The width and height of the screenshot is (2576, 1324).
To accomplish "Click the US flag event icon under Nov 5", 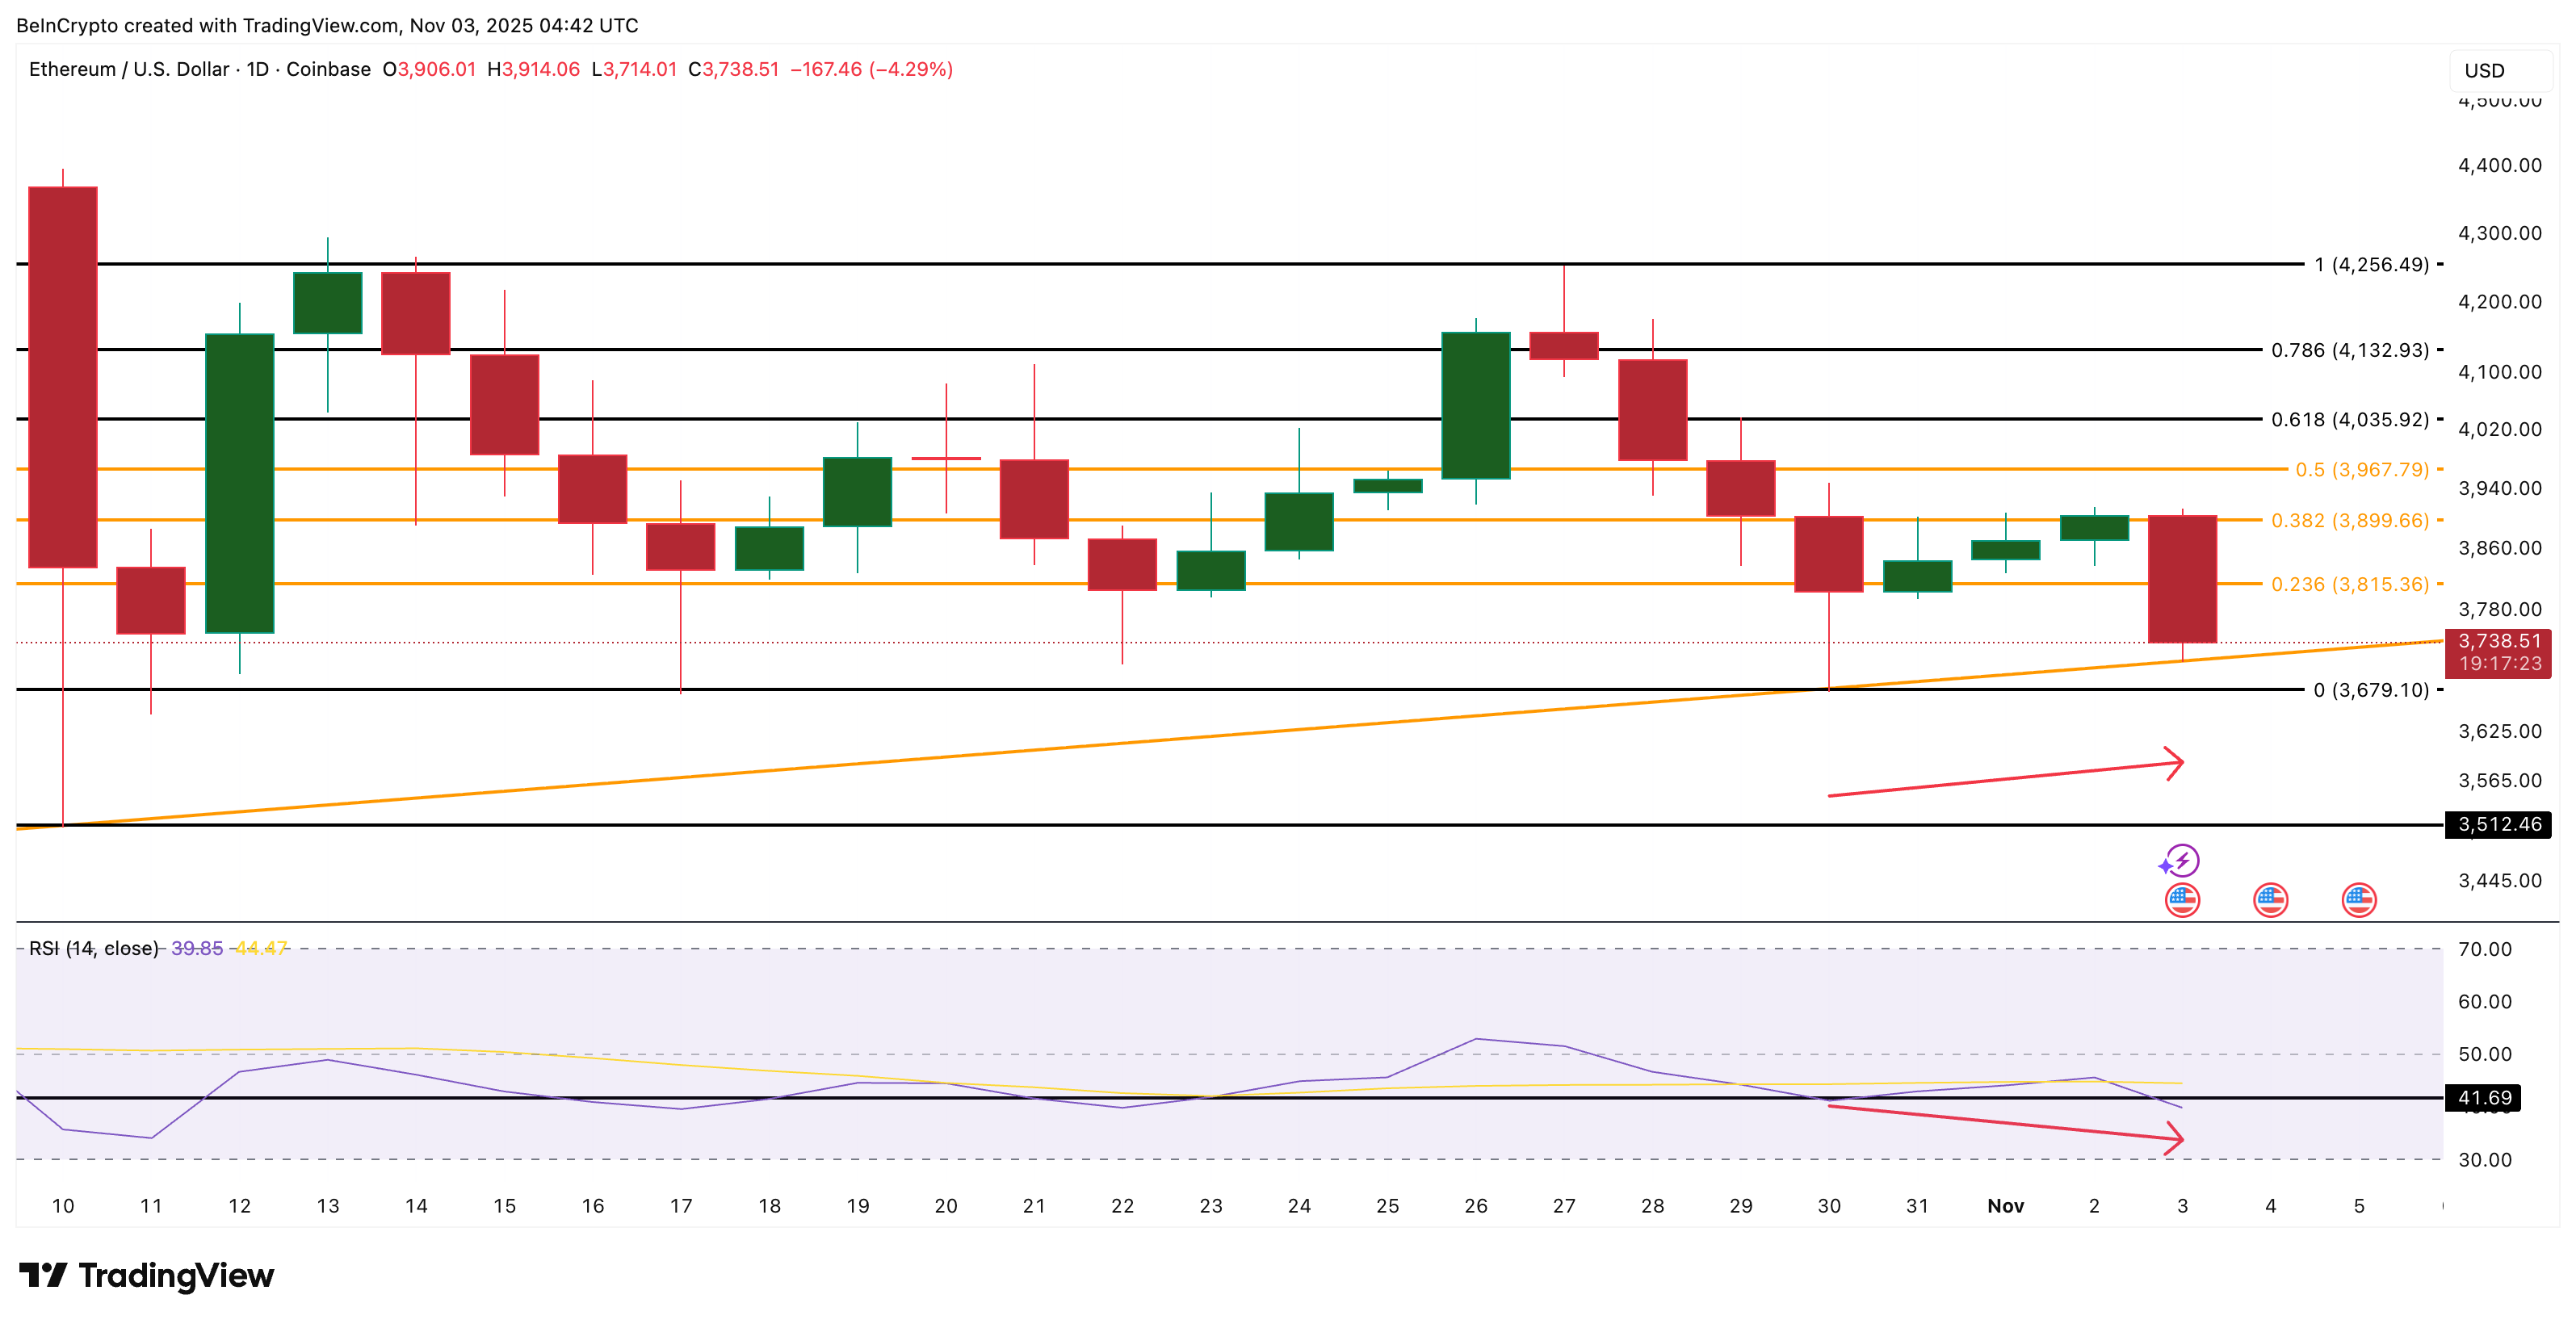I will (x=2359, y=900).
